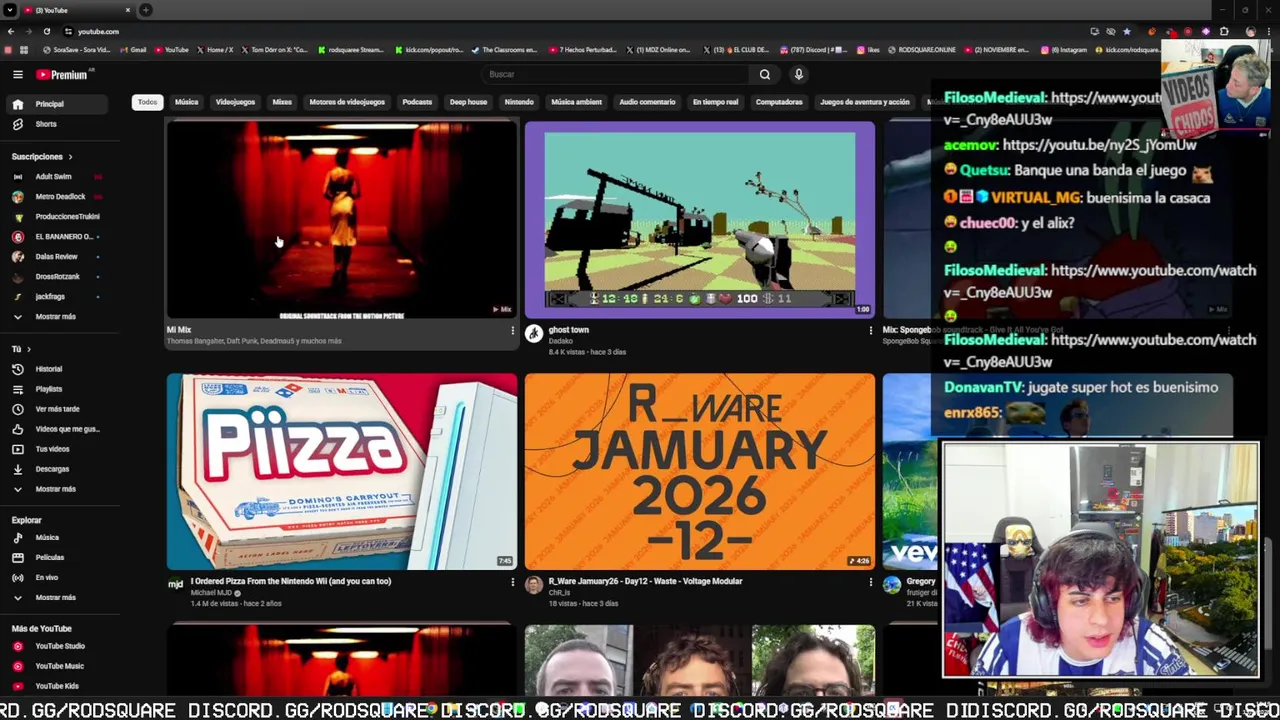Expand Mostrar más under Descargas
The width and height of the screenshot is (1280, 720).
tap(60, 489)
